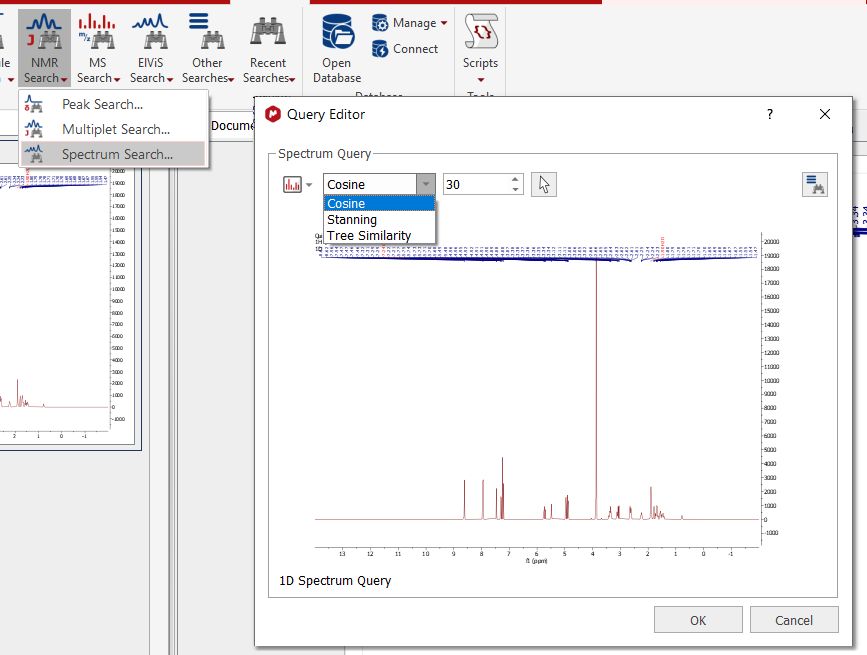Click the 'Spectrum Query' group title
The height and width of the screenshot is (655, 867).
coord(325,154)
